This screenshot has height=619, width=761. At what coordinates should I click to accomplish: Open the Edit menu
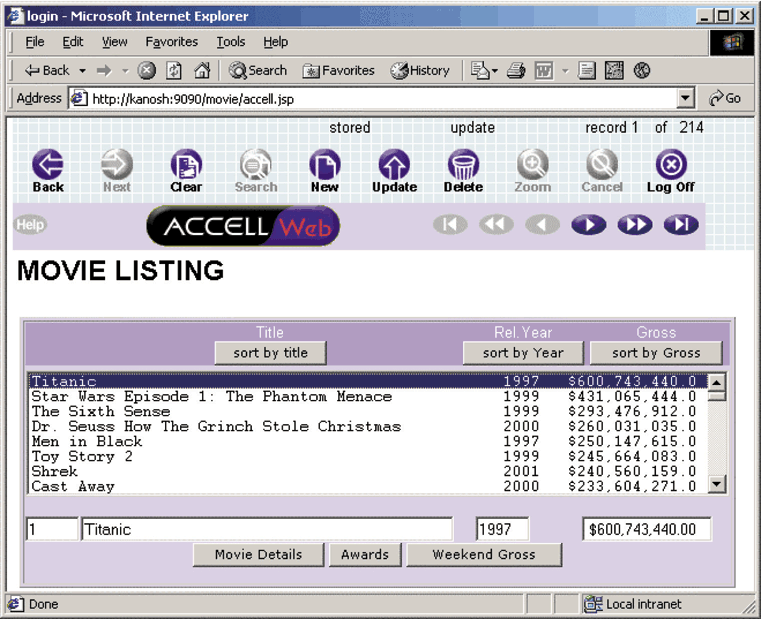72,42
